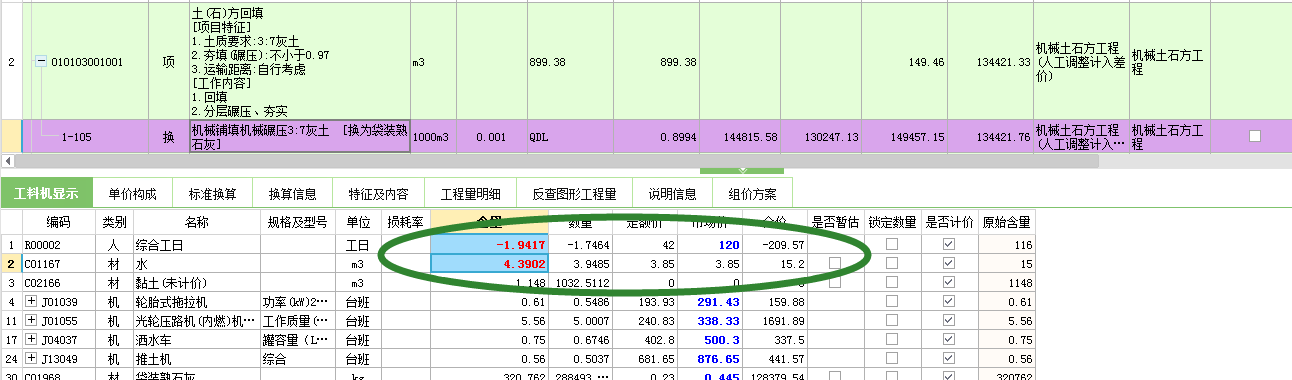
Task: Open the 标准换算 tab
Action: click(213, 193)
